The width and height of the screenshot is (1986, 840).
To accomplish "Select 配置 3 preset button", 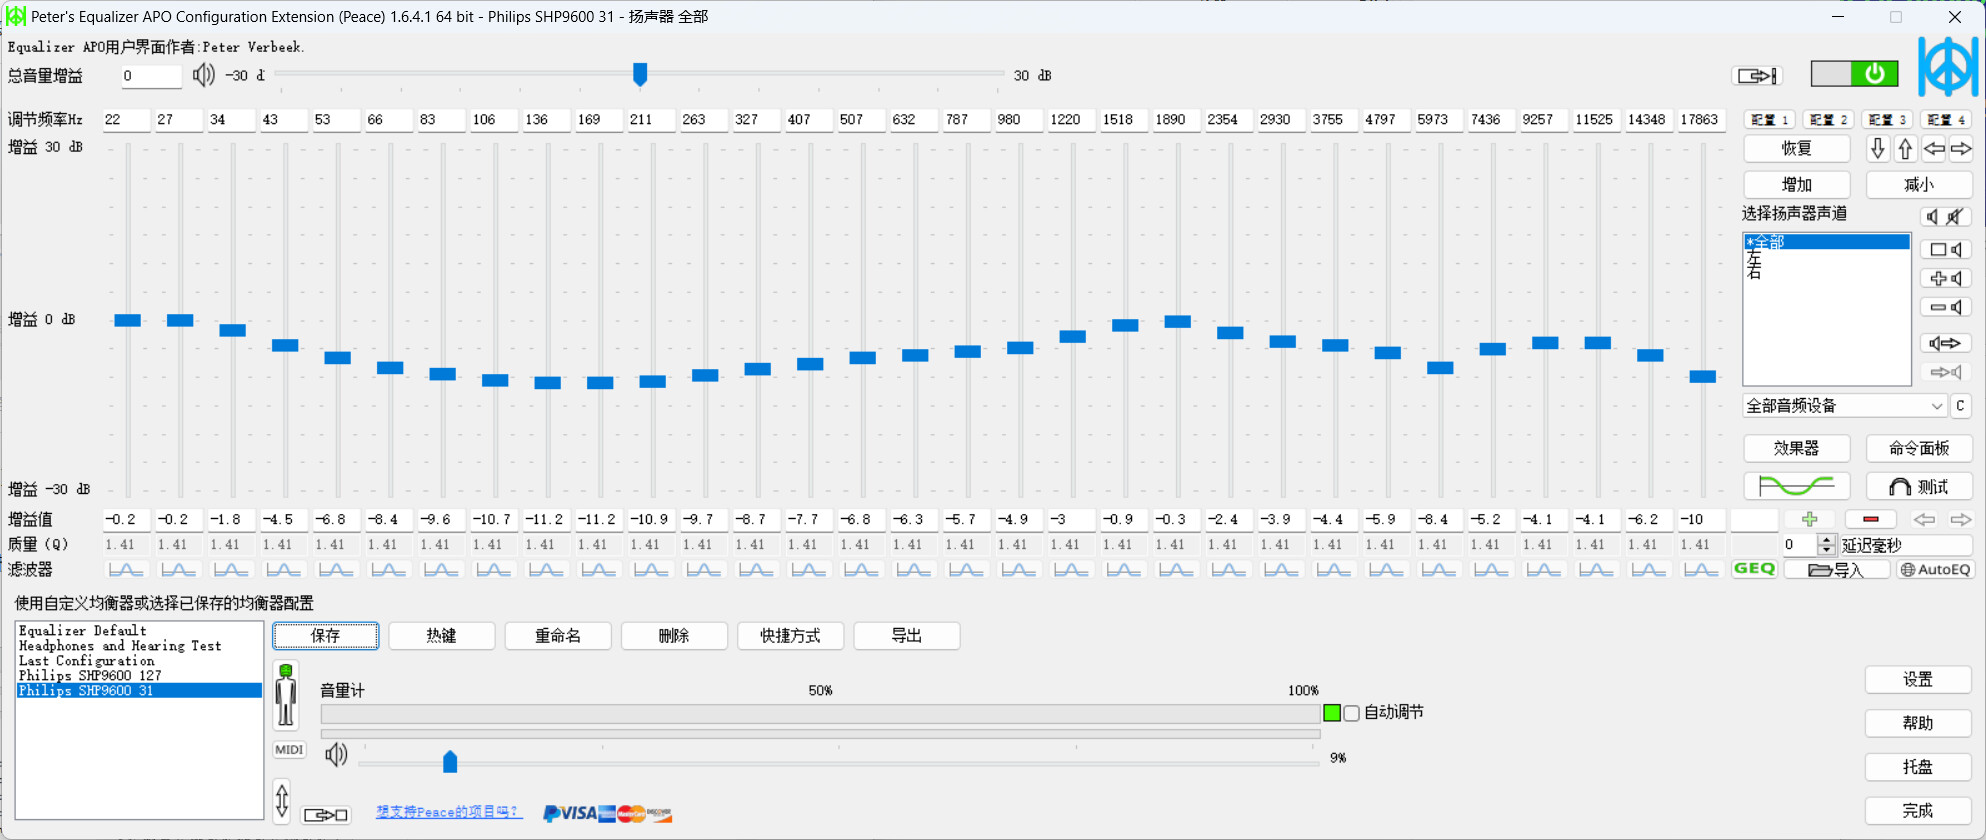I will coord(1888,119).
